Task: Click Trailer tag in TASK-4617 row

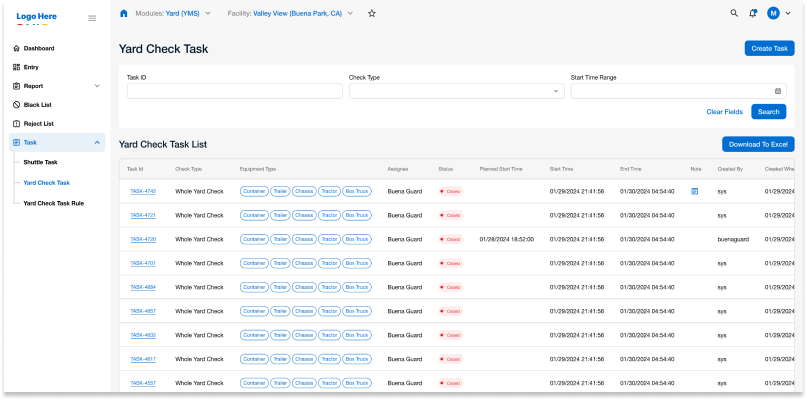Action: (x=280, y=359)
